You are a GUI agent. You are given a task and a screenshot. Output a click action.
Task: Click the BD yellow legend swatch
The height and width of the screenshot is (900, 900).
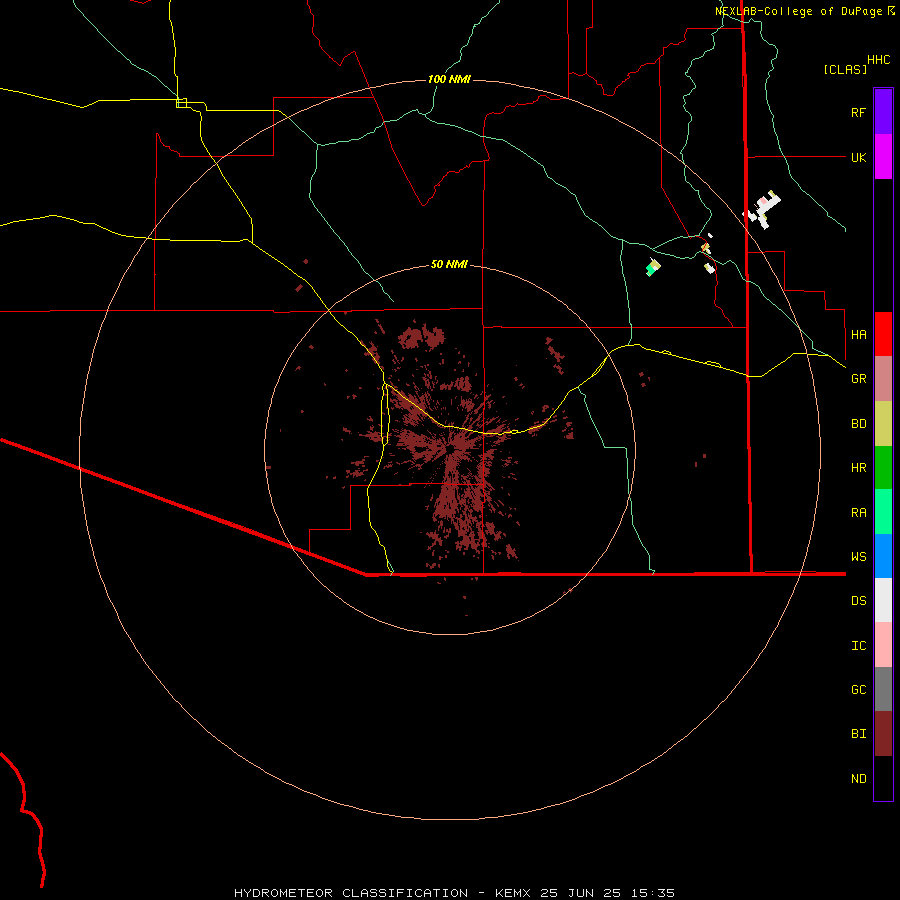[883, 424]
